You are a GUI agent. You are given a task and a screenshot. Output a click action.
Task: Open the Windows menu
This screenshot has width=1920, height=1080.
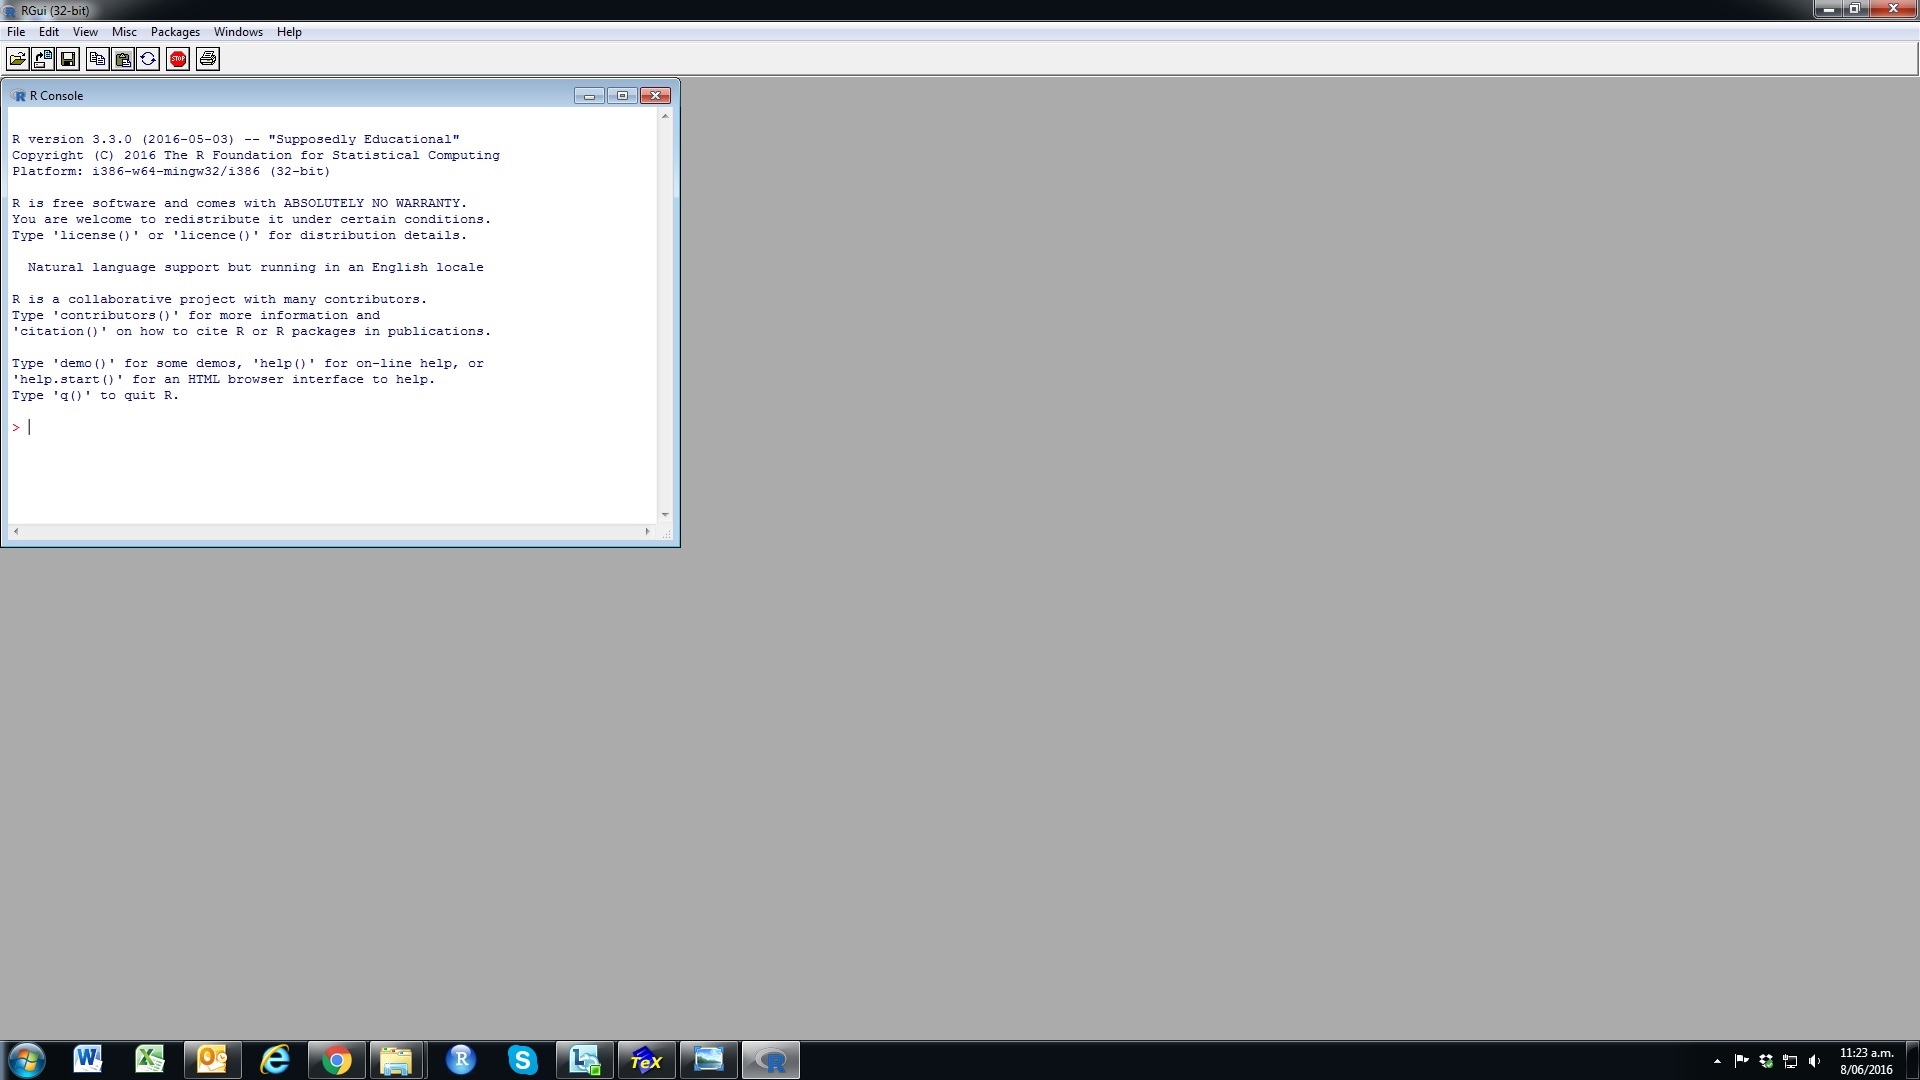238,32
